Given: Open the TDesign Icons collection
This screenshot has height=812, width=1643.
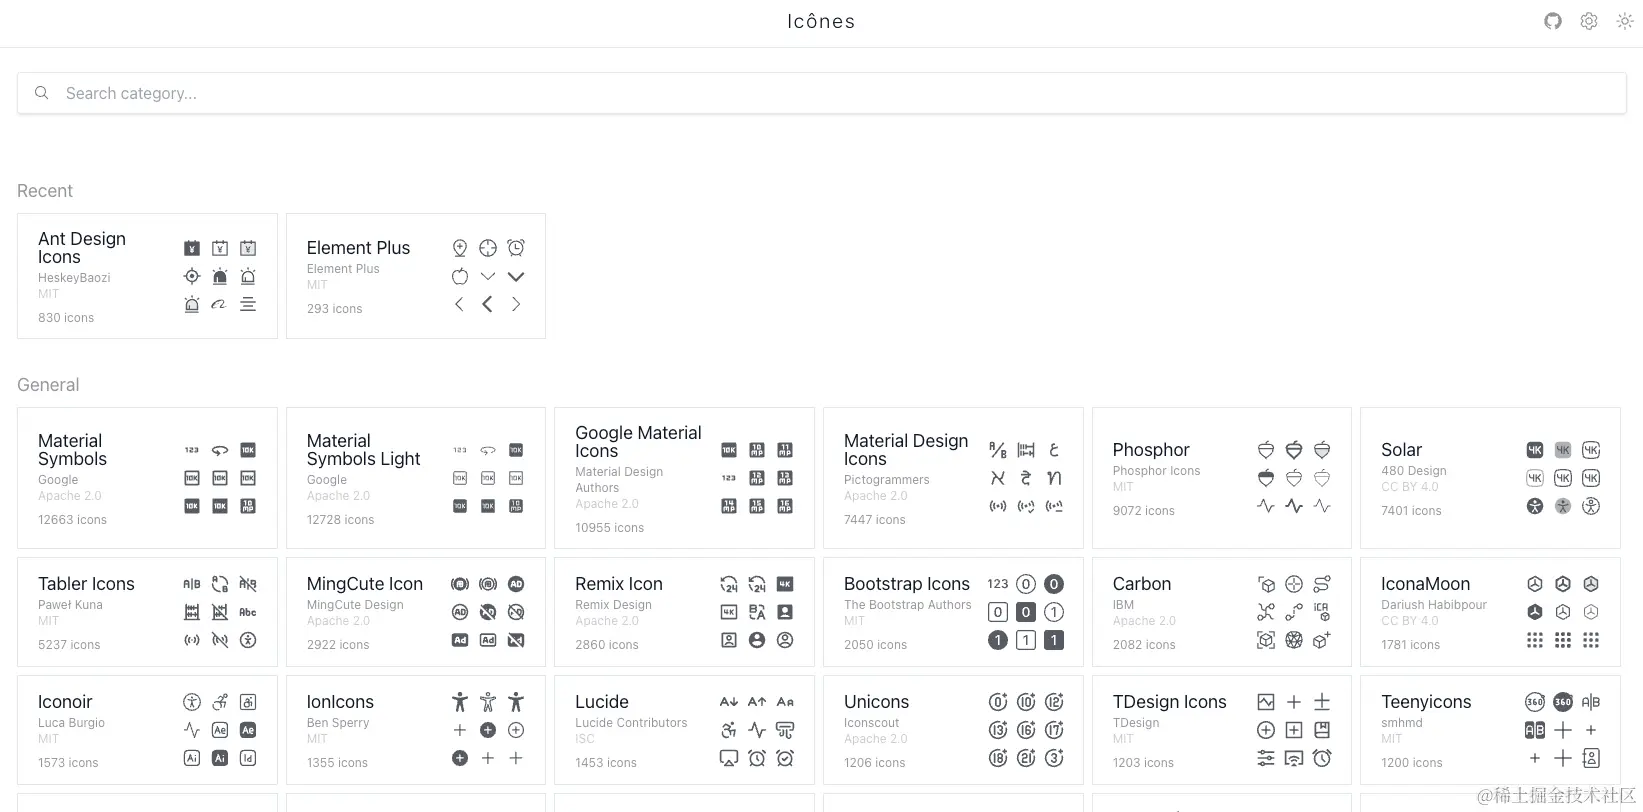Looking at the screenshot, I should click(x=1222, y=730).
